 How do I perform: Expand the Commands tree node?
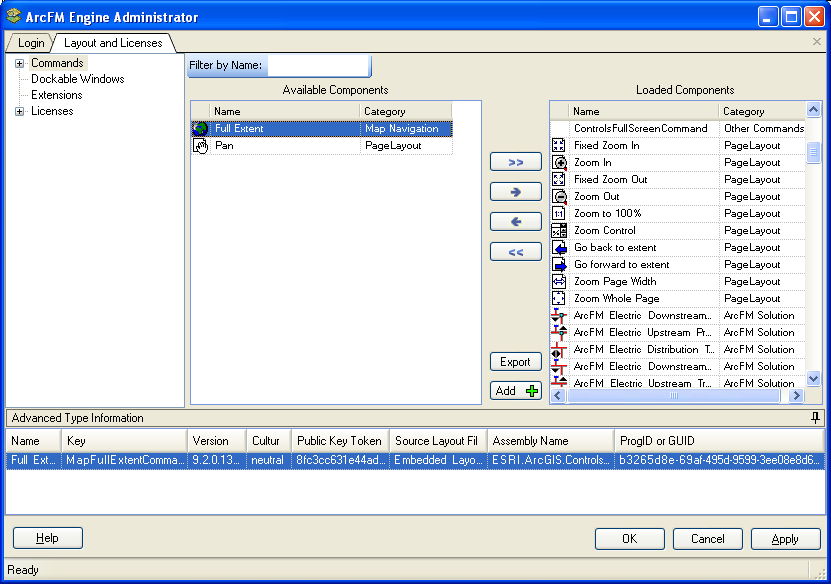pos(20,64)
